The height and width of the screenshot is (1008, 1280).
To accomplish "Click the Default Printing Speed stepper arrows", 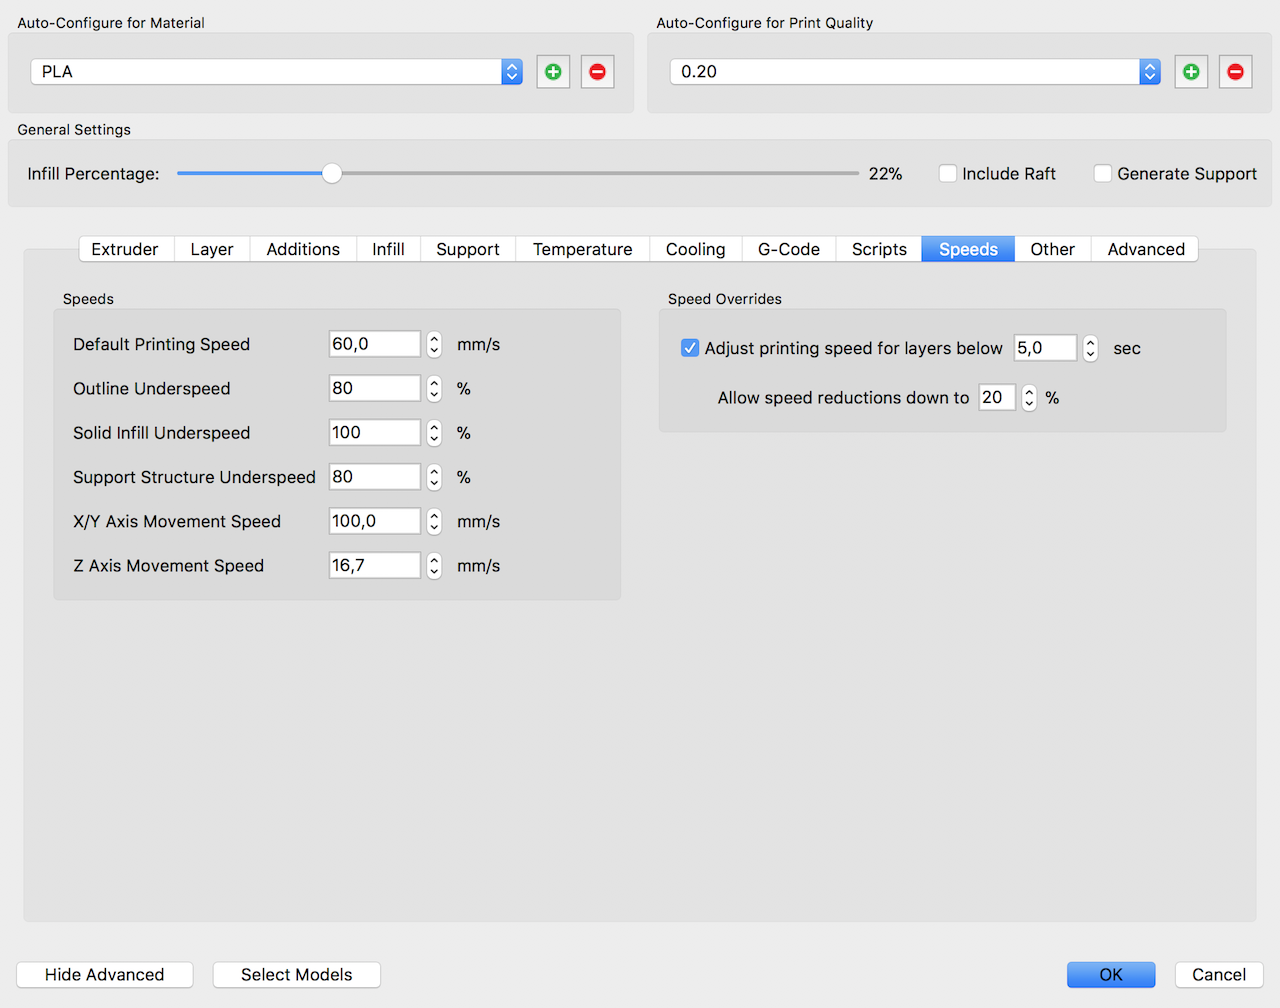I will 434,344.
